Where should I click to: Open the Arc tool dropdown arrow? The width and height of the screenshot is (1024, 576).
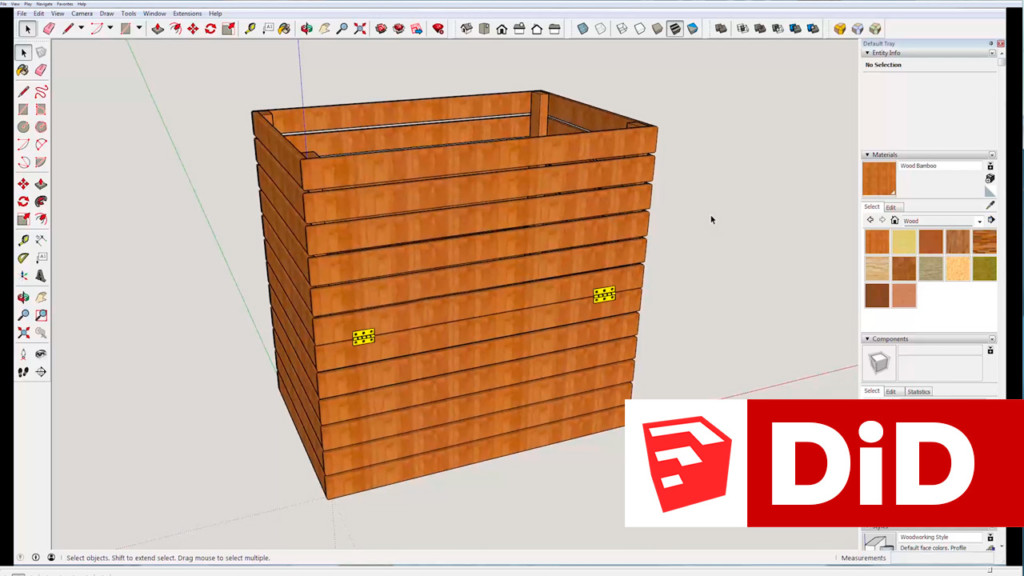110,28
